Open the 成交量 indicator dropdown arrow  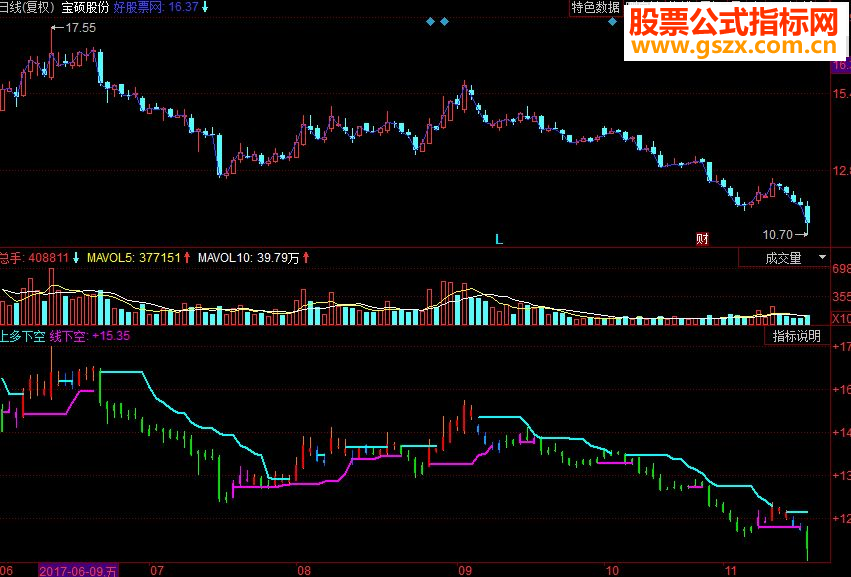coord(822,257)
